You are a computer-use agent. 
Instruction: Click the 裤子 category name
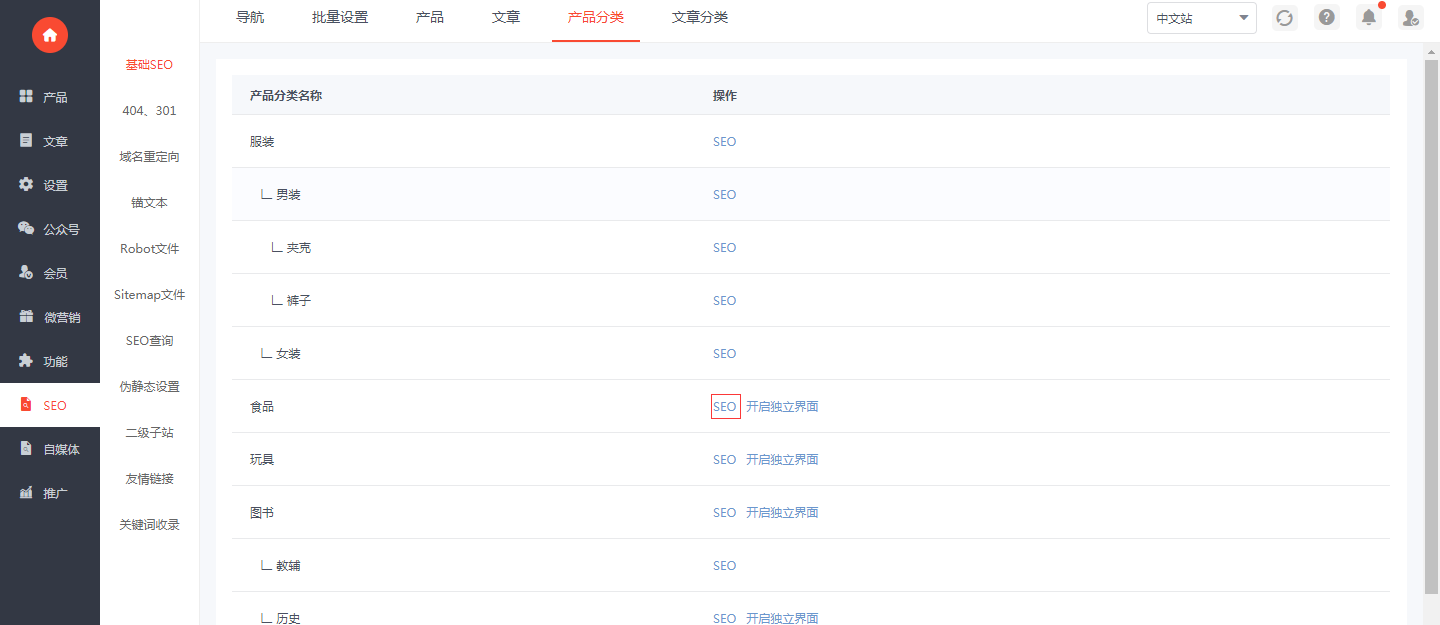coord(298,301)
